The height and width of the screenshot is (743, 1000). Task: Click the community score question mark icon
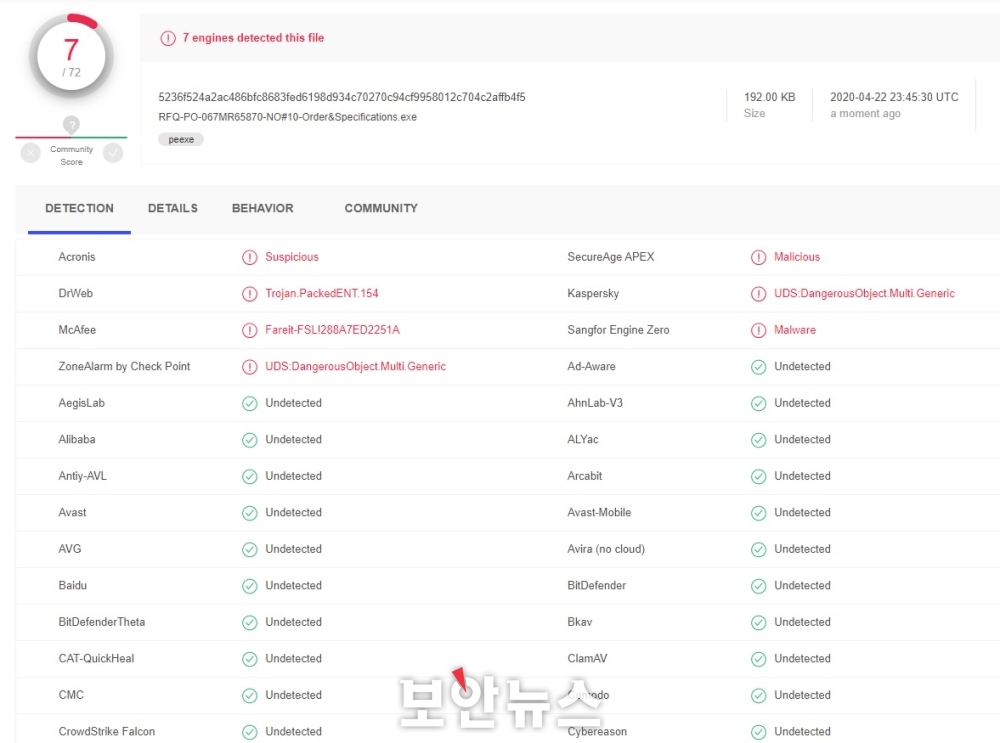[x=71, y=124]
